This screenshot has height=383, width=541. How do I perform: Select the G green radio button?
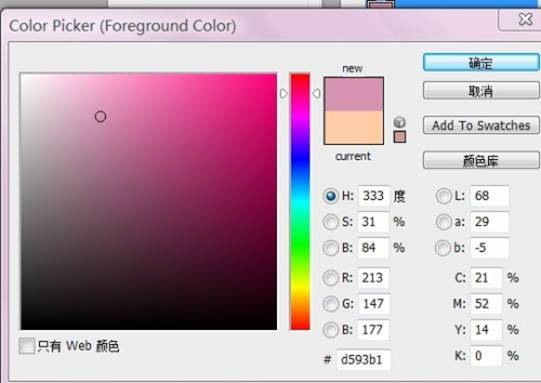click(x=330, y=304)
